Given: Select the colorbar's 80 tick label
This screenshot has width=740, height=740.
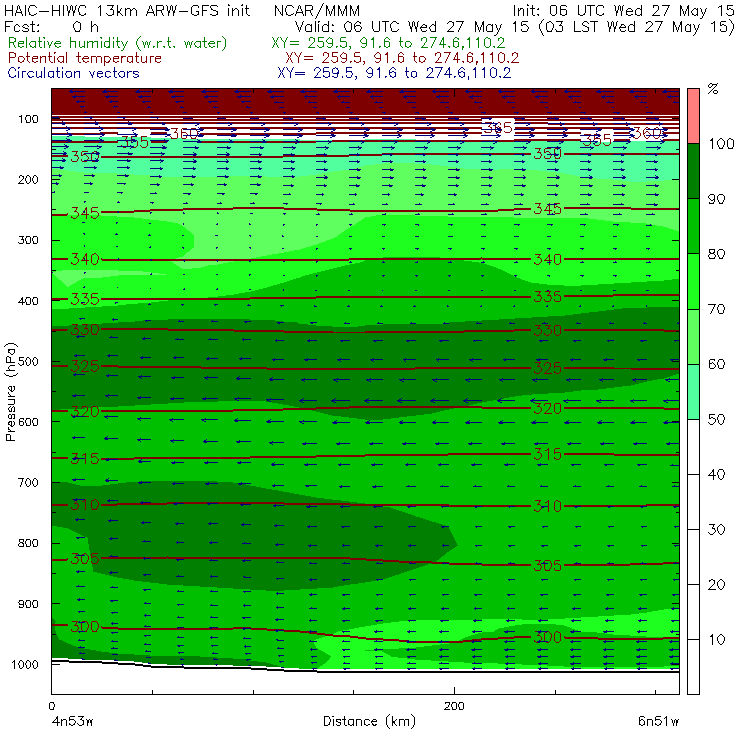Looking at the screenshot, I should point(716,254).
